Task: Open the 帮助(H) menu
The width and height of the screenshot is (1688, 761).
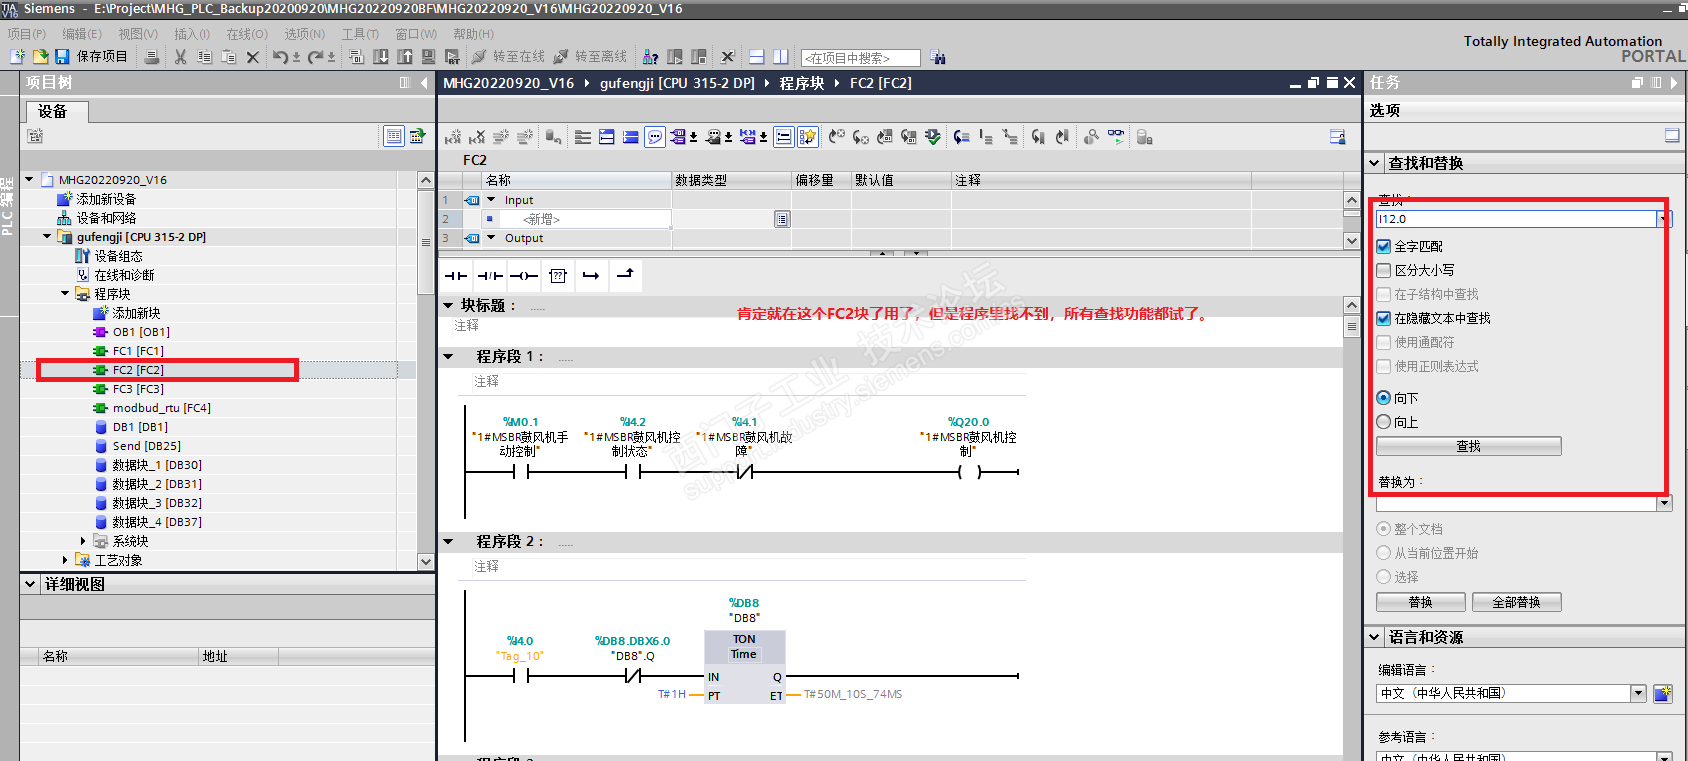Action: (x=473, y=34)
